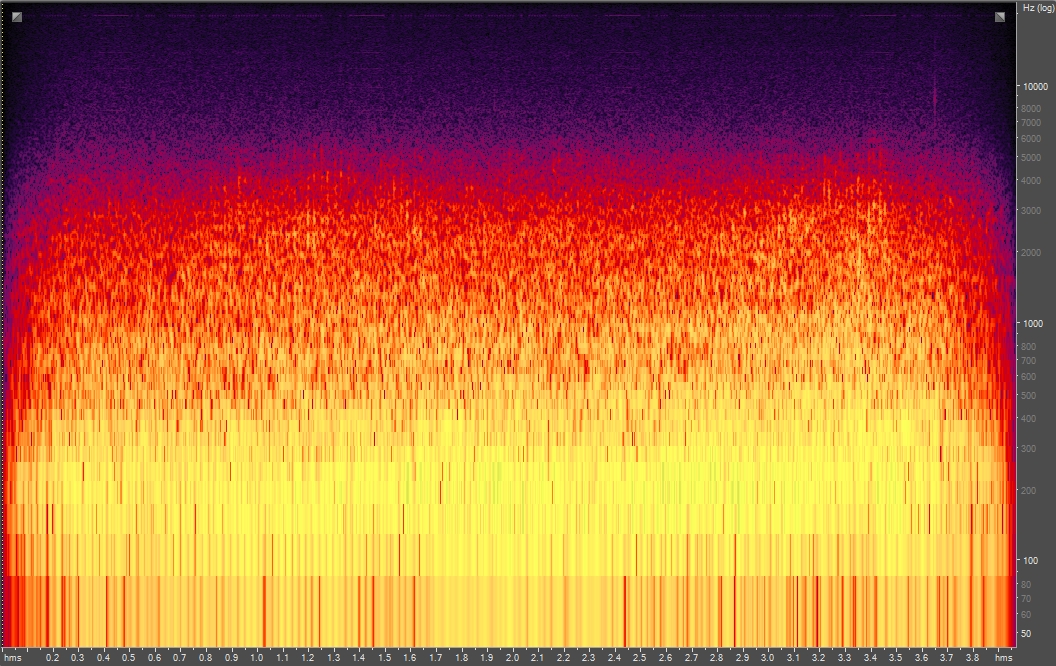Click the 300 Hz frequency ruler mark

pyautogui.click(x=1027, y=448)
